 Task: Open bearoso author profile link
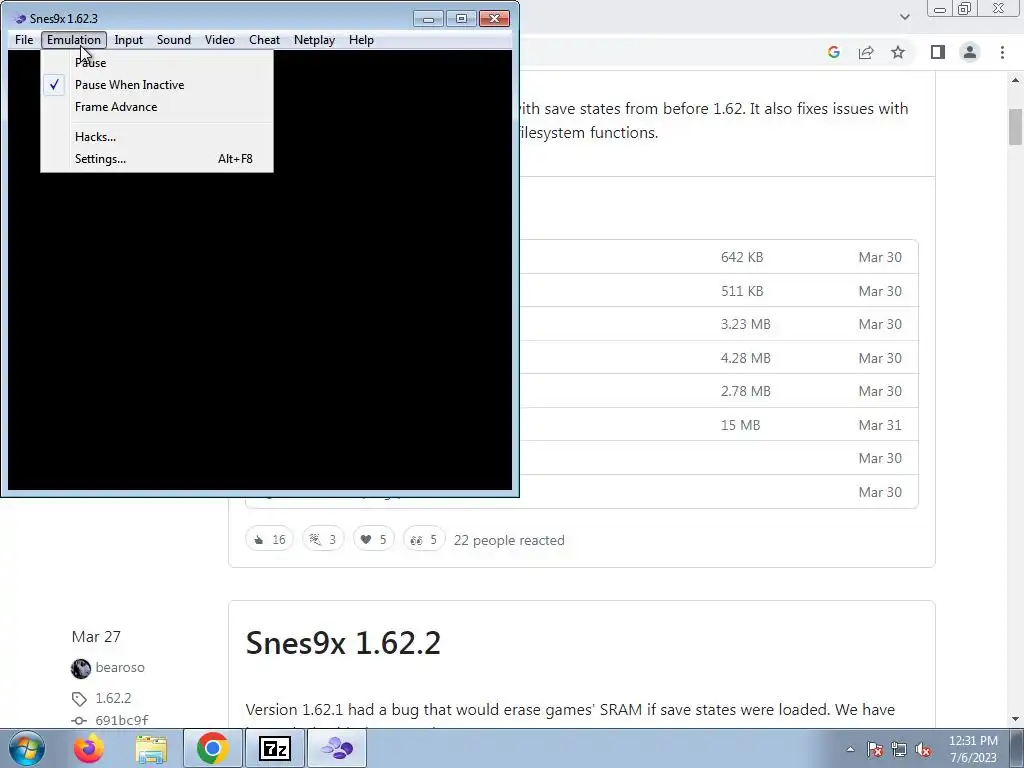pos(120,667)
